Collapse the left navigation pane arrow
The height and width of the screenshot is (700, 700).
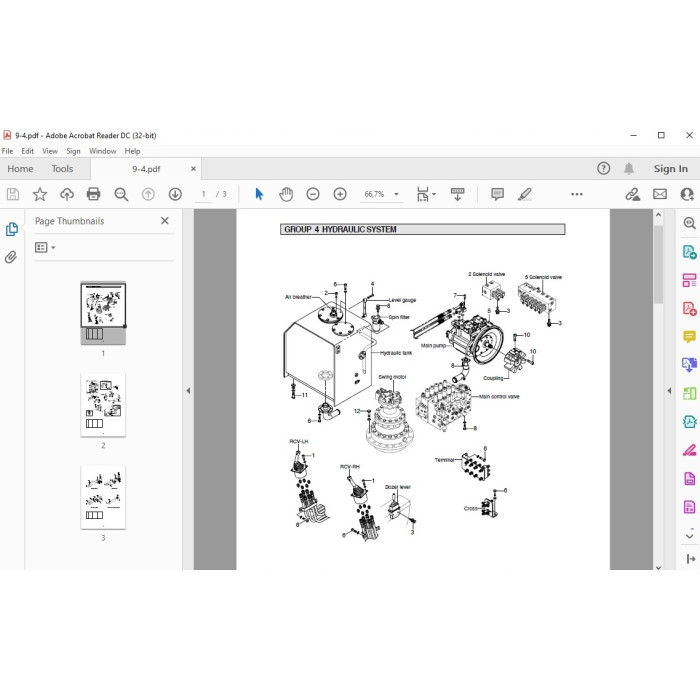pos(188,391)
